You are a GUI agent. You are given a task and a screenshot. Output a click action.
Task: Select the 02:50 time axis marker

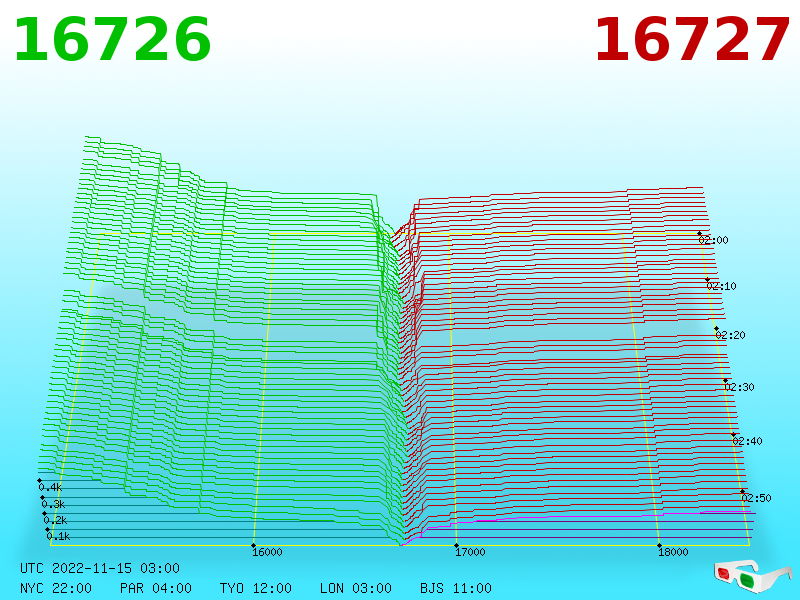click(756, 498)
